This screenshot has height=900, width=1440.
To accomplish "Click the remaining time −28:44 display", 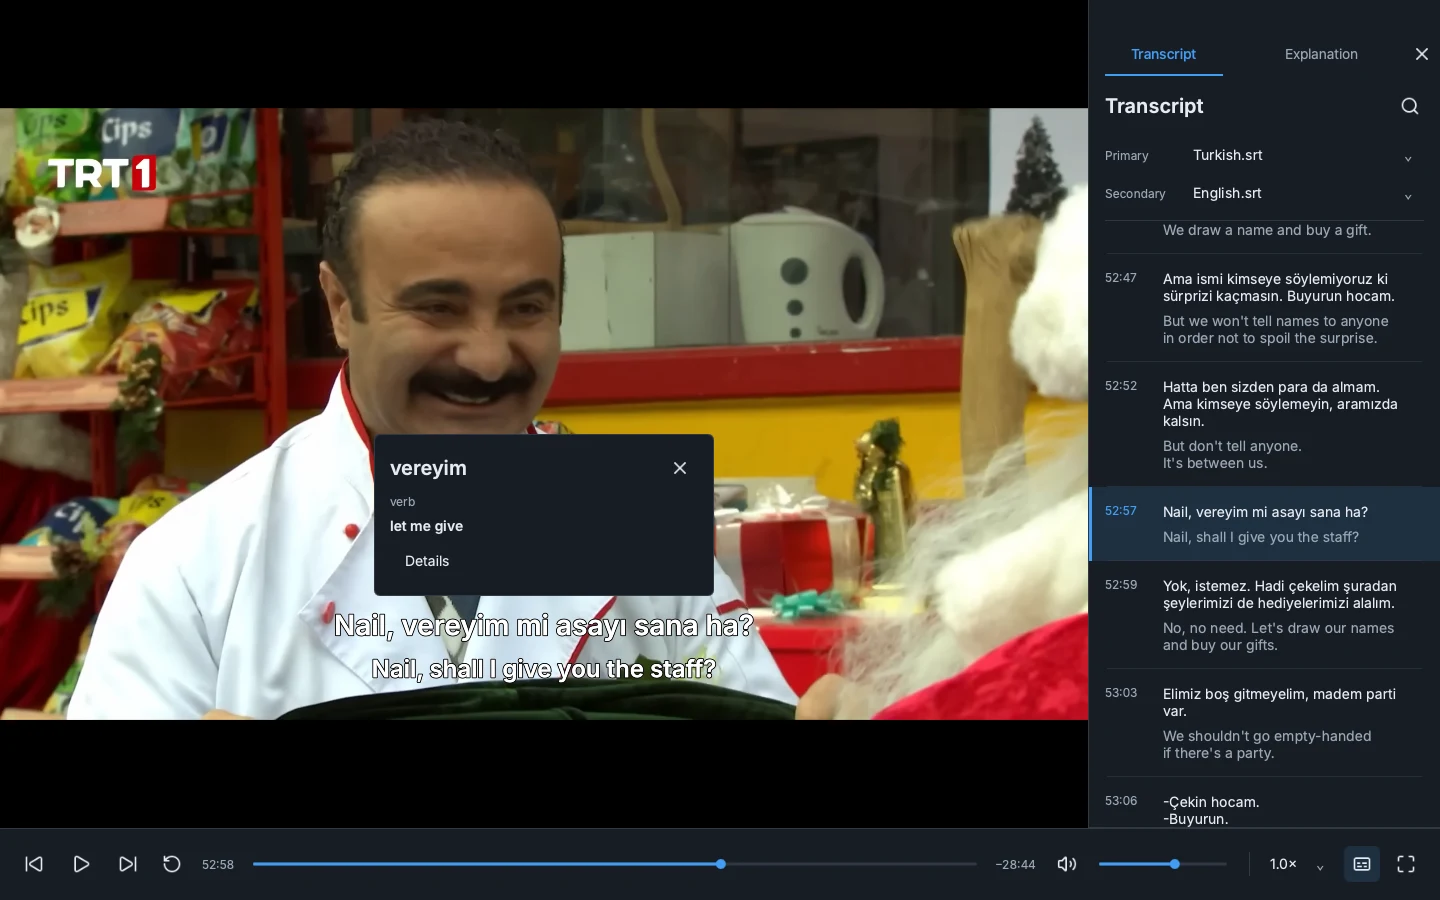I will (1015, 864).
